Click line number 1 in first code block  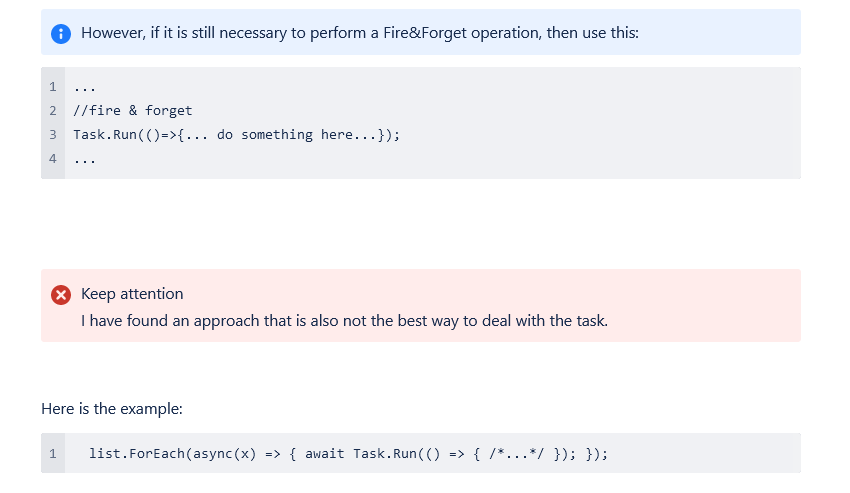pyautogui.click(x=53, y=87)
